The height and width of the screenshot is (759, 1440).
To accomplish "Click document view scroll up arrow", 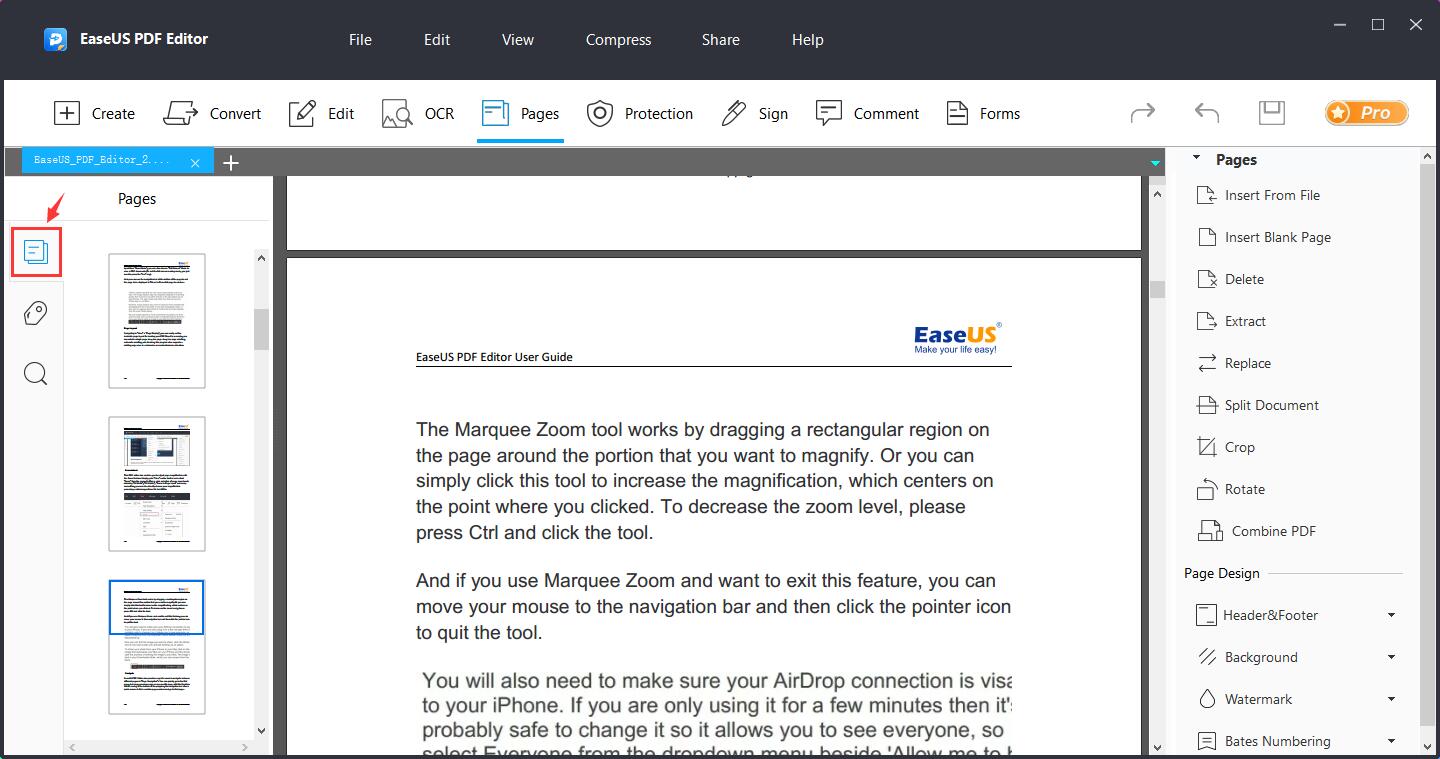I will tap(1157, 194).
